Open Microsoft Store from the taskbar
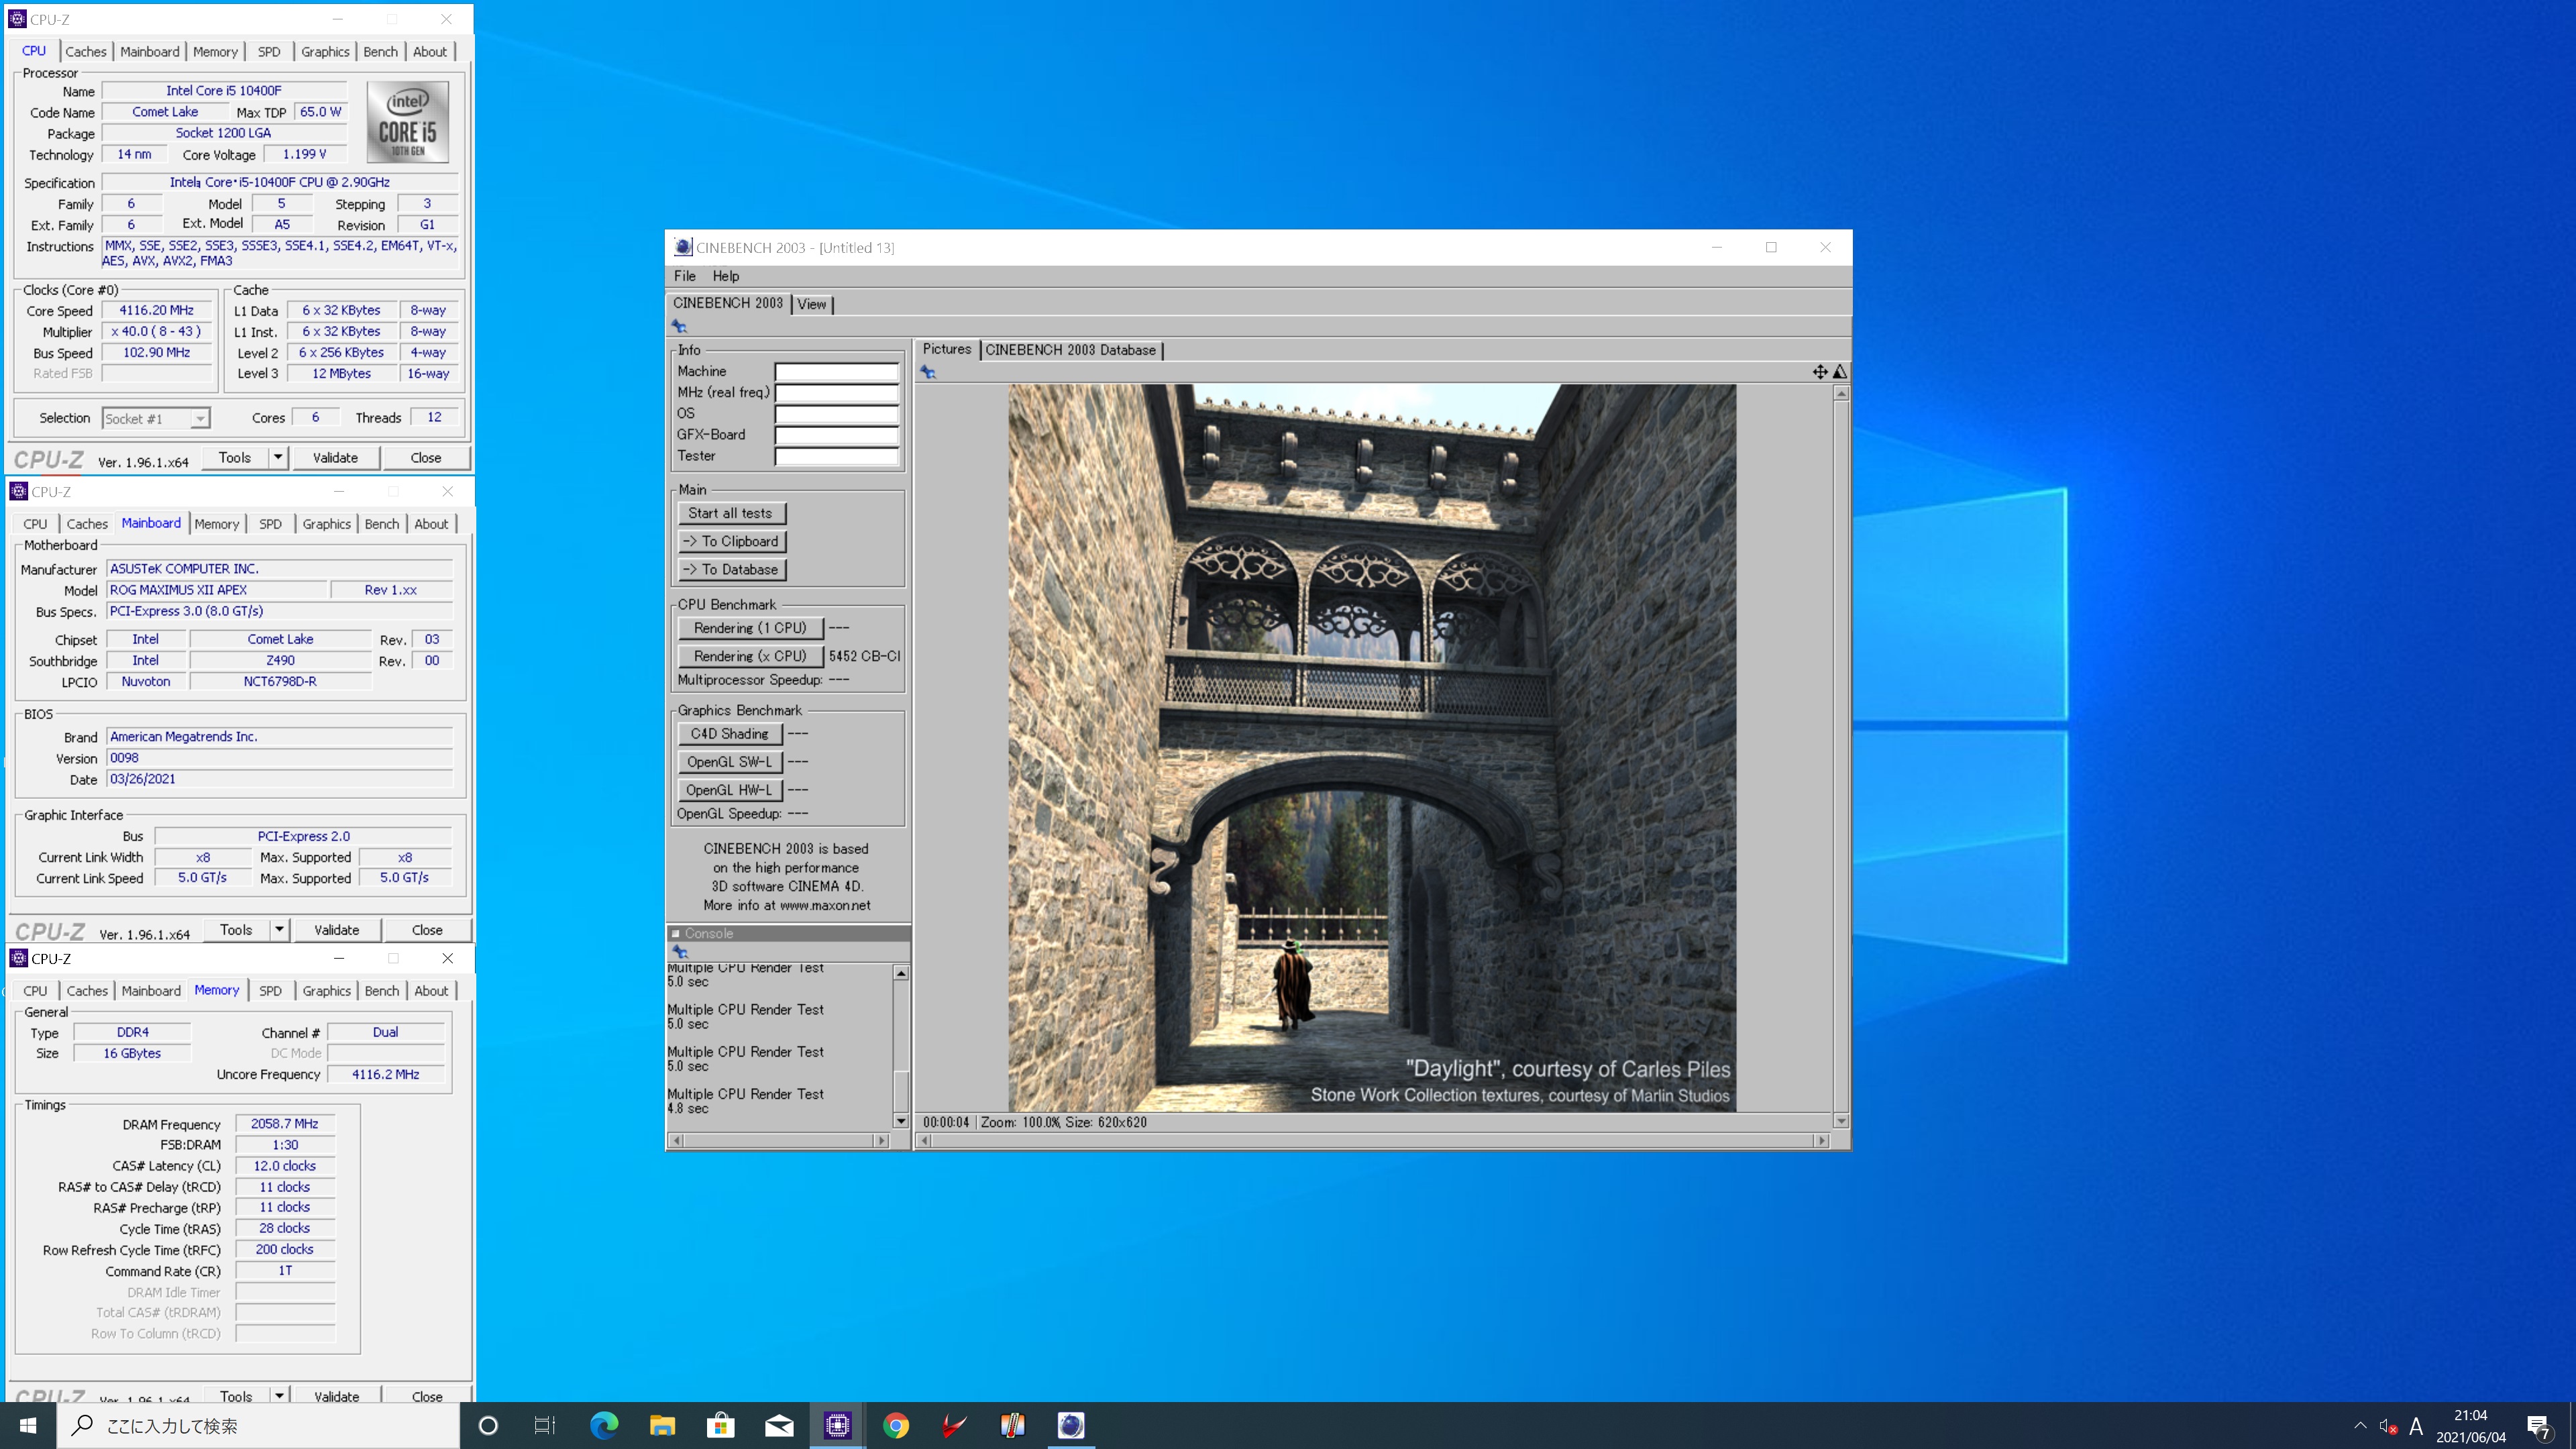Screen dimensions: 2576x1449 point(720,1425)
